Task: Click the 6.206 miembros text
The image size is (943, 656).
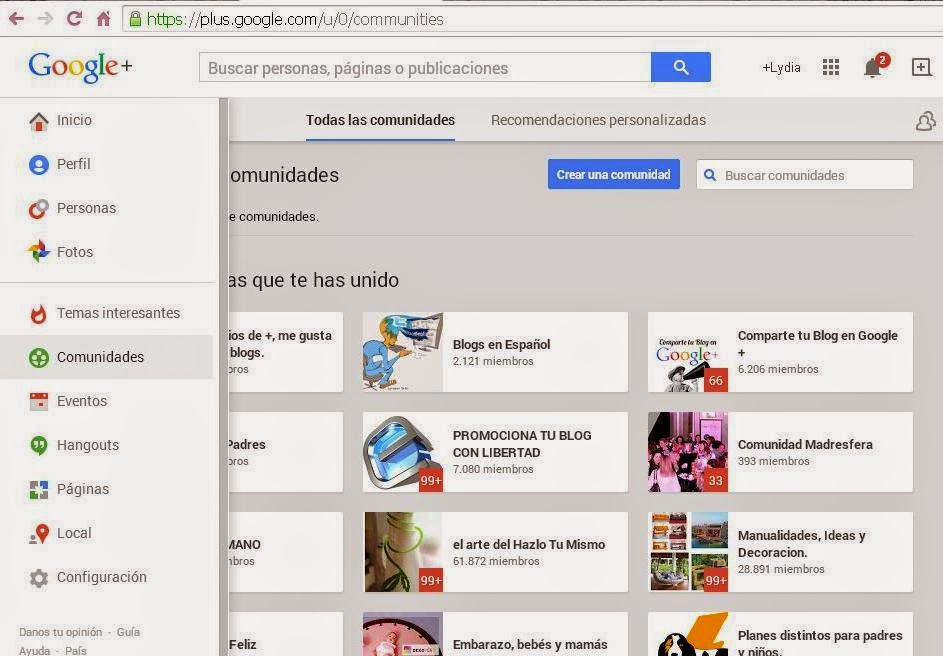Action: 778,369
